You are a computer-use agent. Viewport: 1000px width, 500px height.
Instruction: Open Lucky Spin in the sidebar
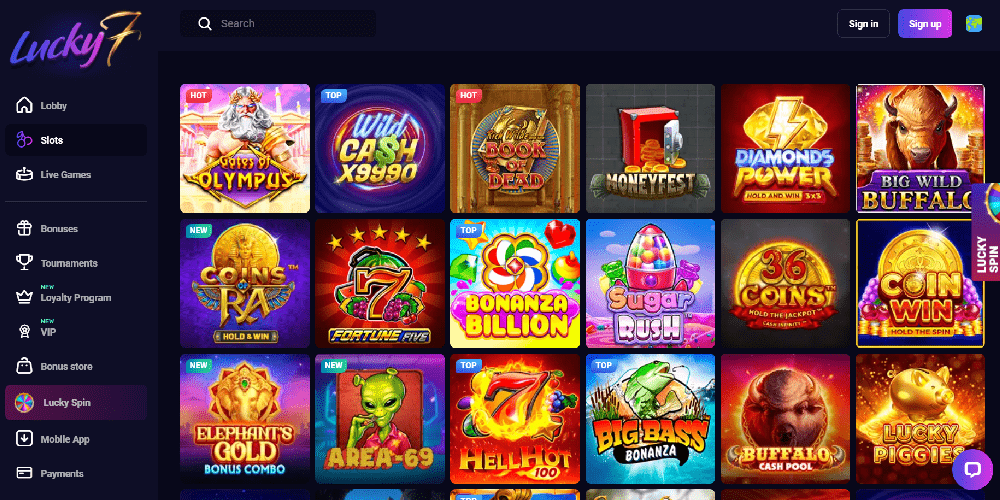(76, 402)
